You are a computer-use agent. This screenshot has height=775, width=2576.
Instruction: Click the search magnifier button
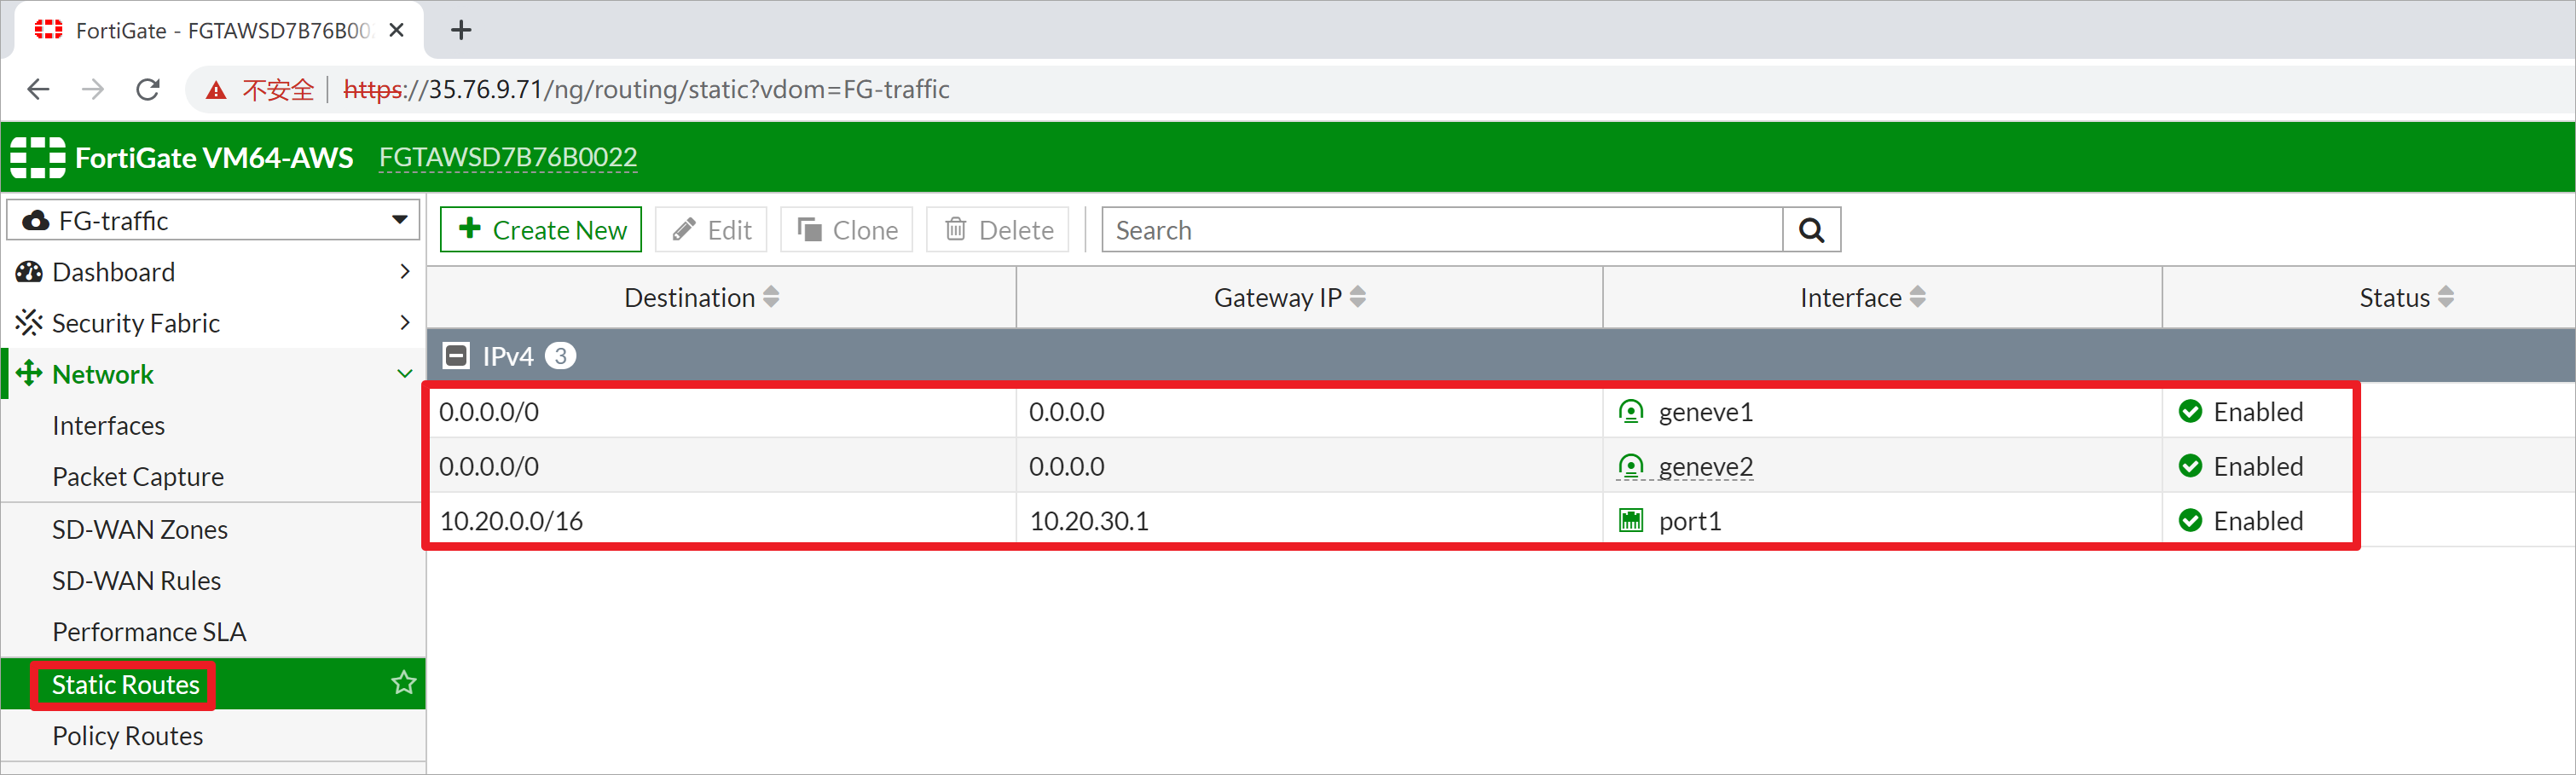[x=1811, y=230]
